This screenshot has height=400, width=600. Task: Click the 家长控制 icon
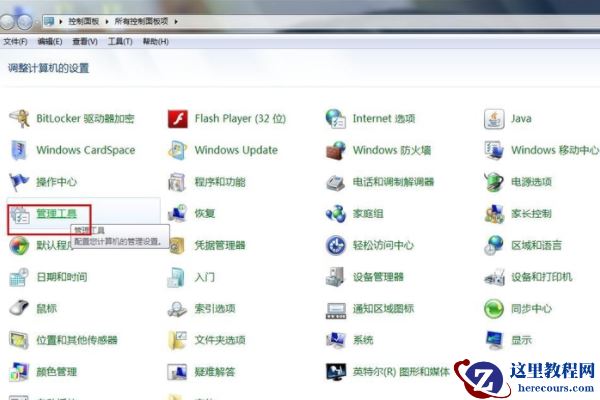pyautogui.click(x=494, y=214)
